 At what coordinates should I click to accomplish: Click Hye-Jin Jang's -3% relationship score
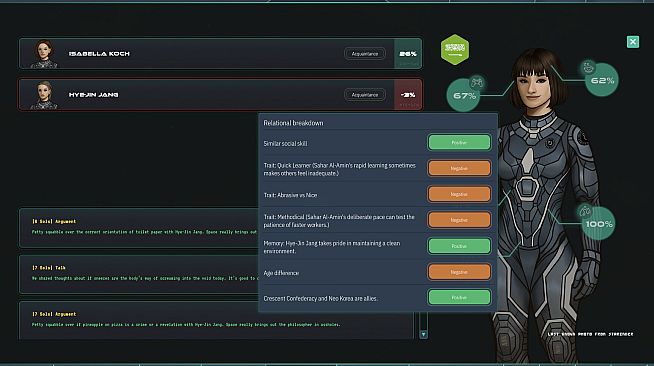coord(408,95)
